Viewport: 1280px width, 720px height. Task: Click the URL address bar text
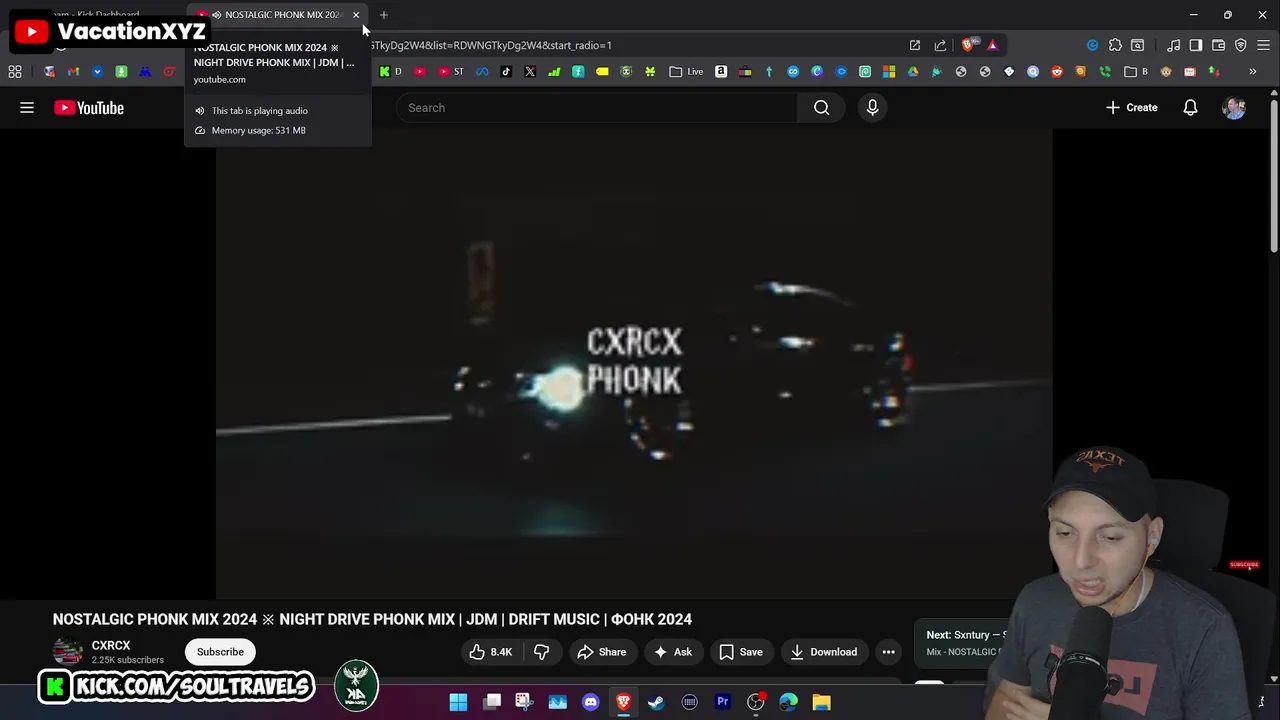tap(490, 45)
